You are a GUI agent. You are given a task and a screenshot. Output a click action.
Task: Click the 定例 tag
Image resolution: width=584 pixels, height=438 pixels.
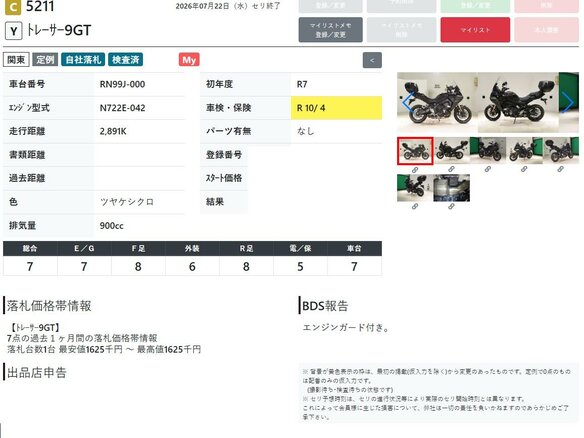pos(45,60)
